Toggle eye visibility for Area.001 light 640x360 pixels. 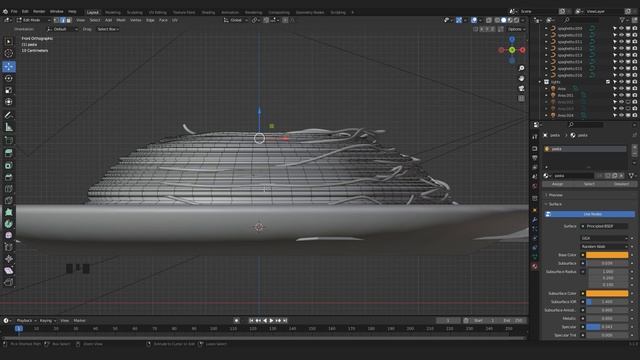tap(622, 95)
